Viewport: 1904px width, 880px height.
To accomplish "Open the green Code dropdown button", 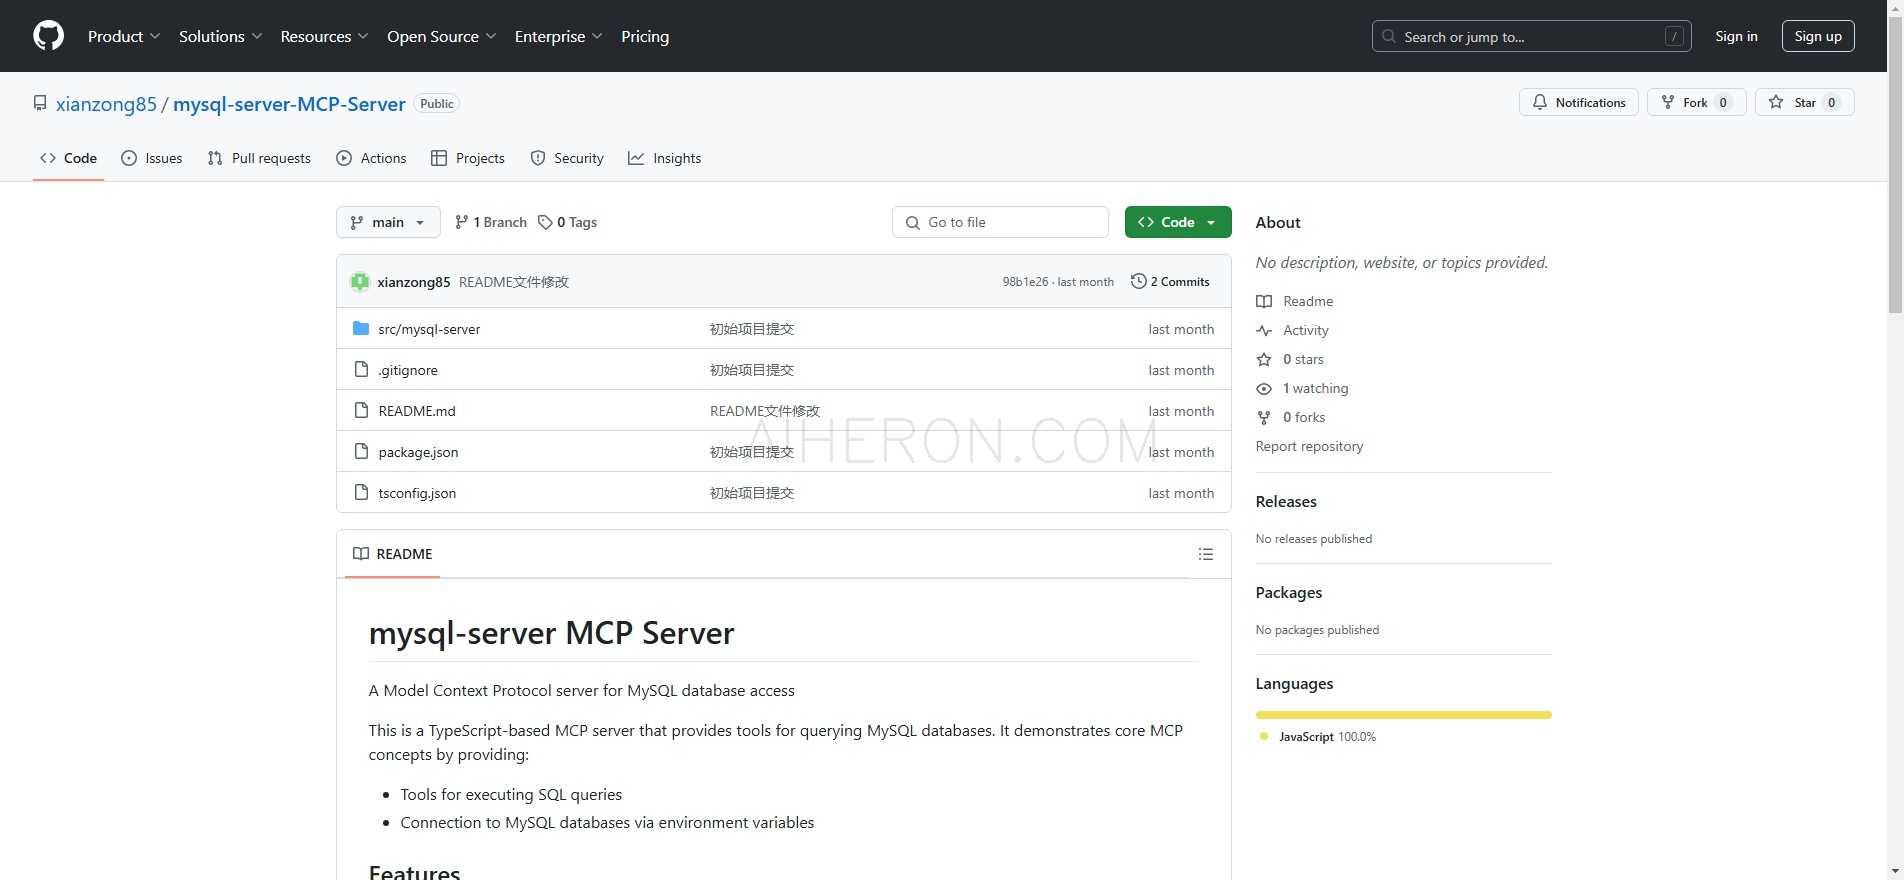I will (x=1178, y=222).
